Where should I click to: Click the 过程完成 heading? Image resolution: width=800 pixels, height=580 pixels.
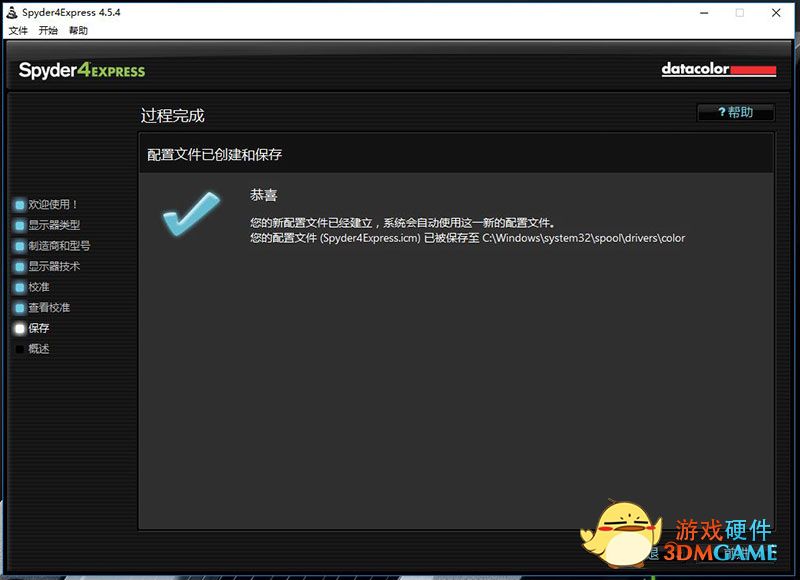(172, 116)
